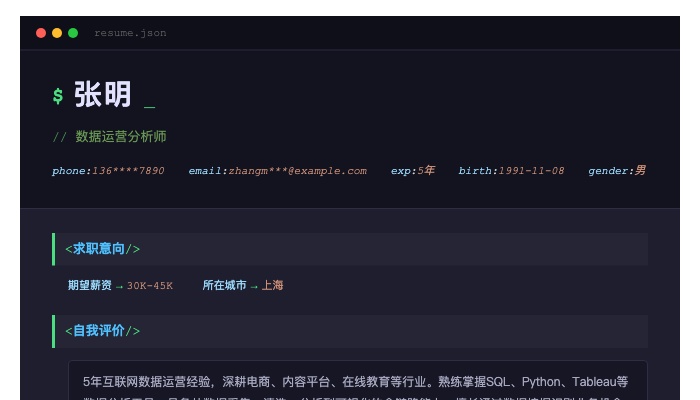Click the phone value 136****7890
Image resolution: width=700 pixels, height=400 pixels.
[x=128, y=171]
